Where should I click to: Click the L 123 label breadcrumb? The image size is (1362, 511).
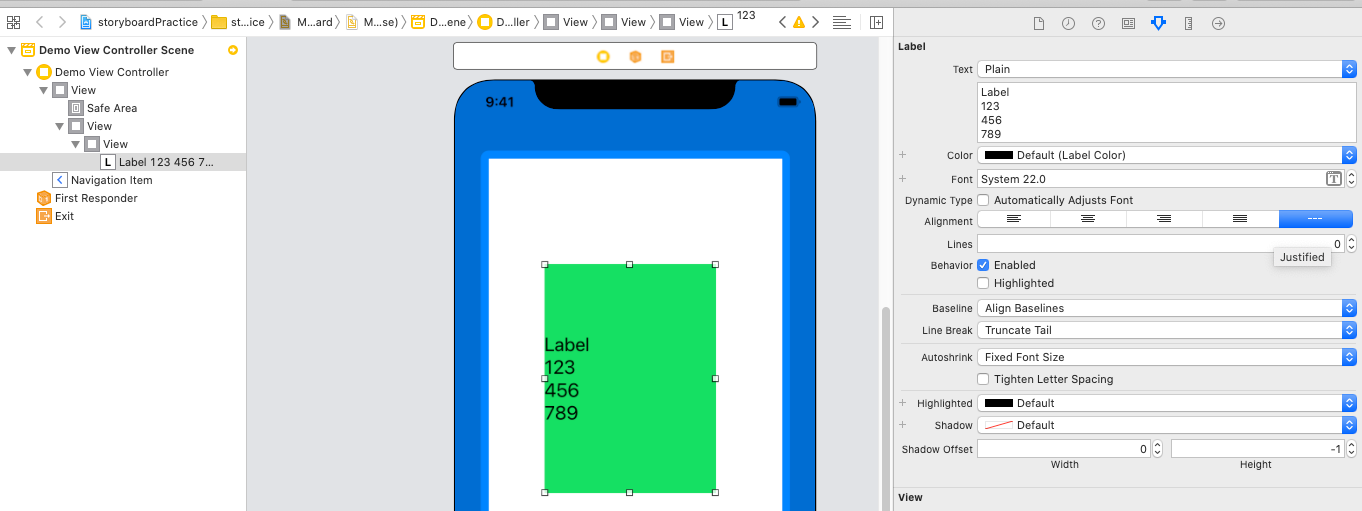click(737, 21)
